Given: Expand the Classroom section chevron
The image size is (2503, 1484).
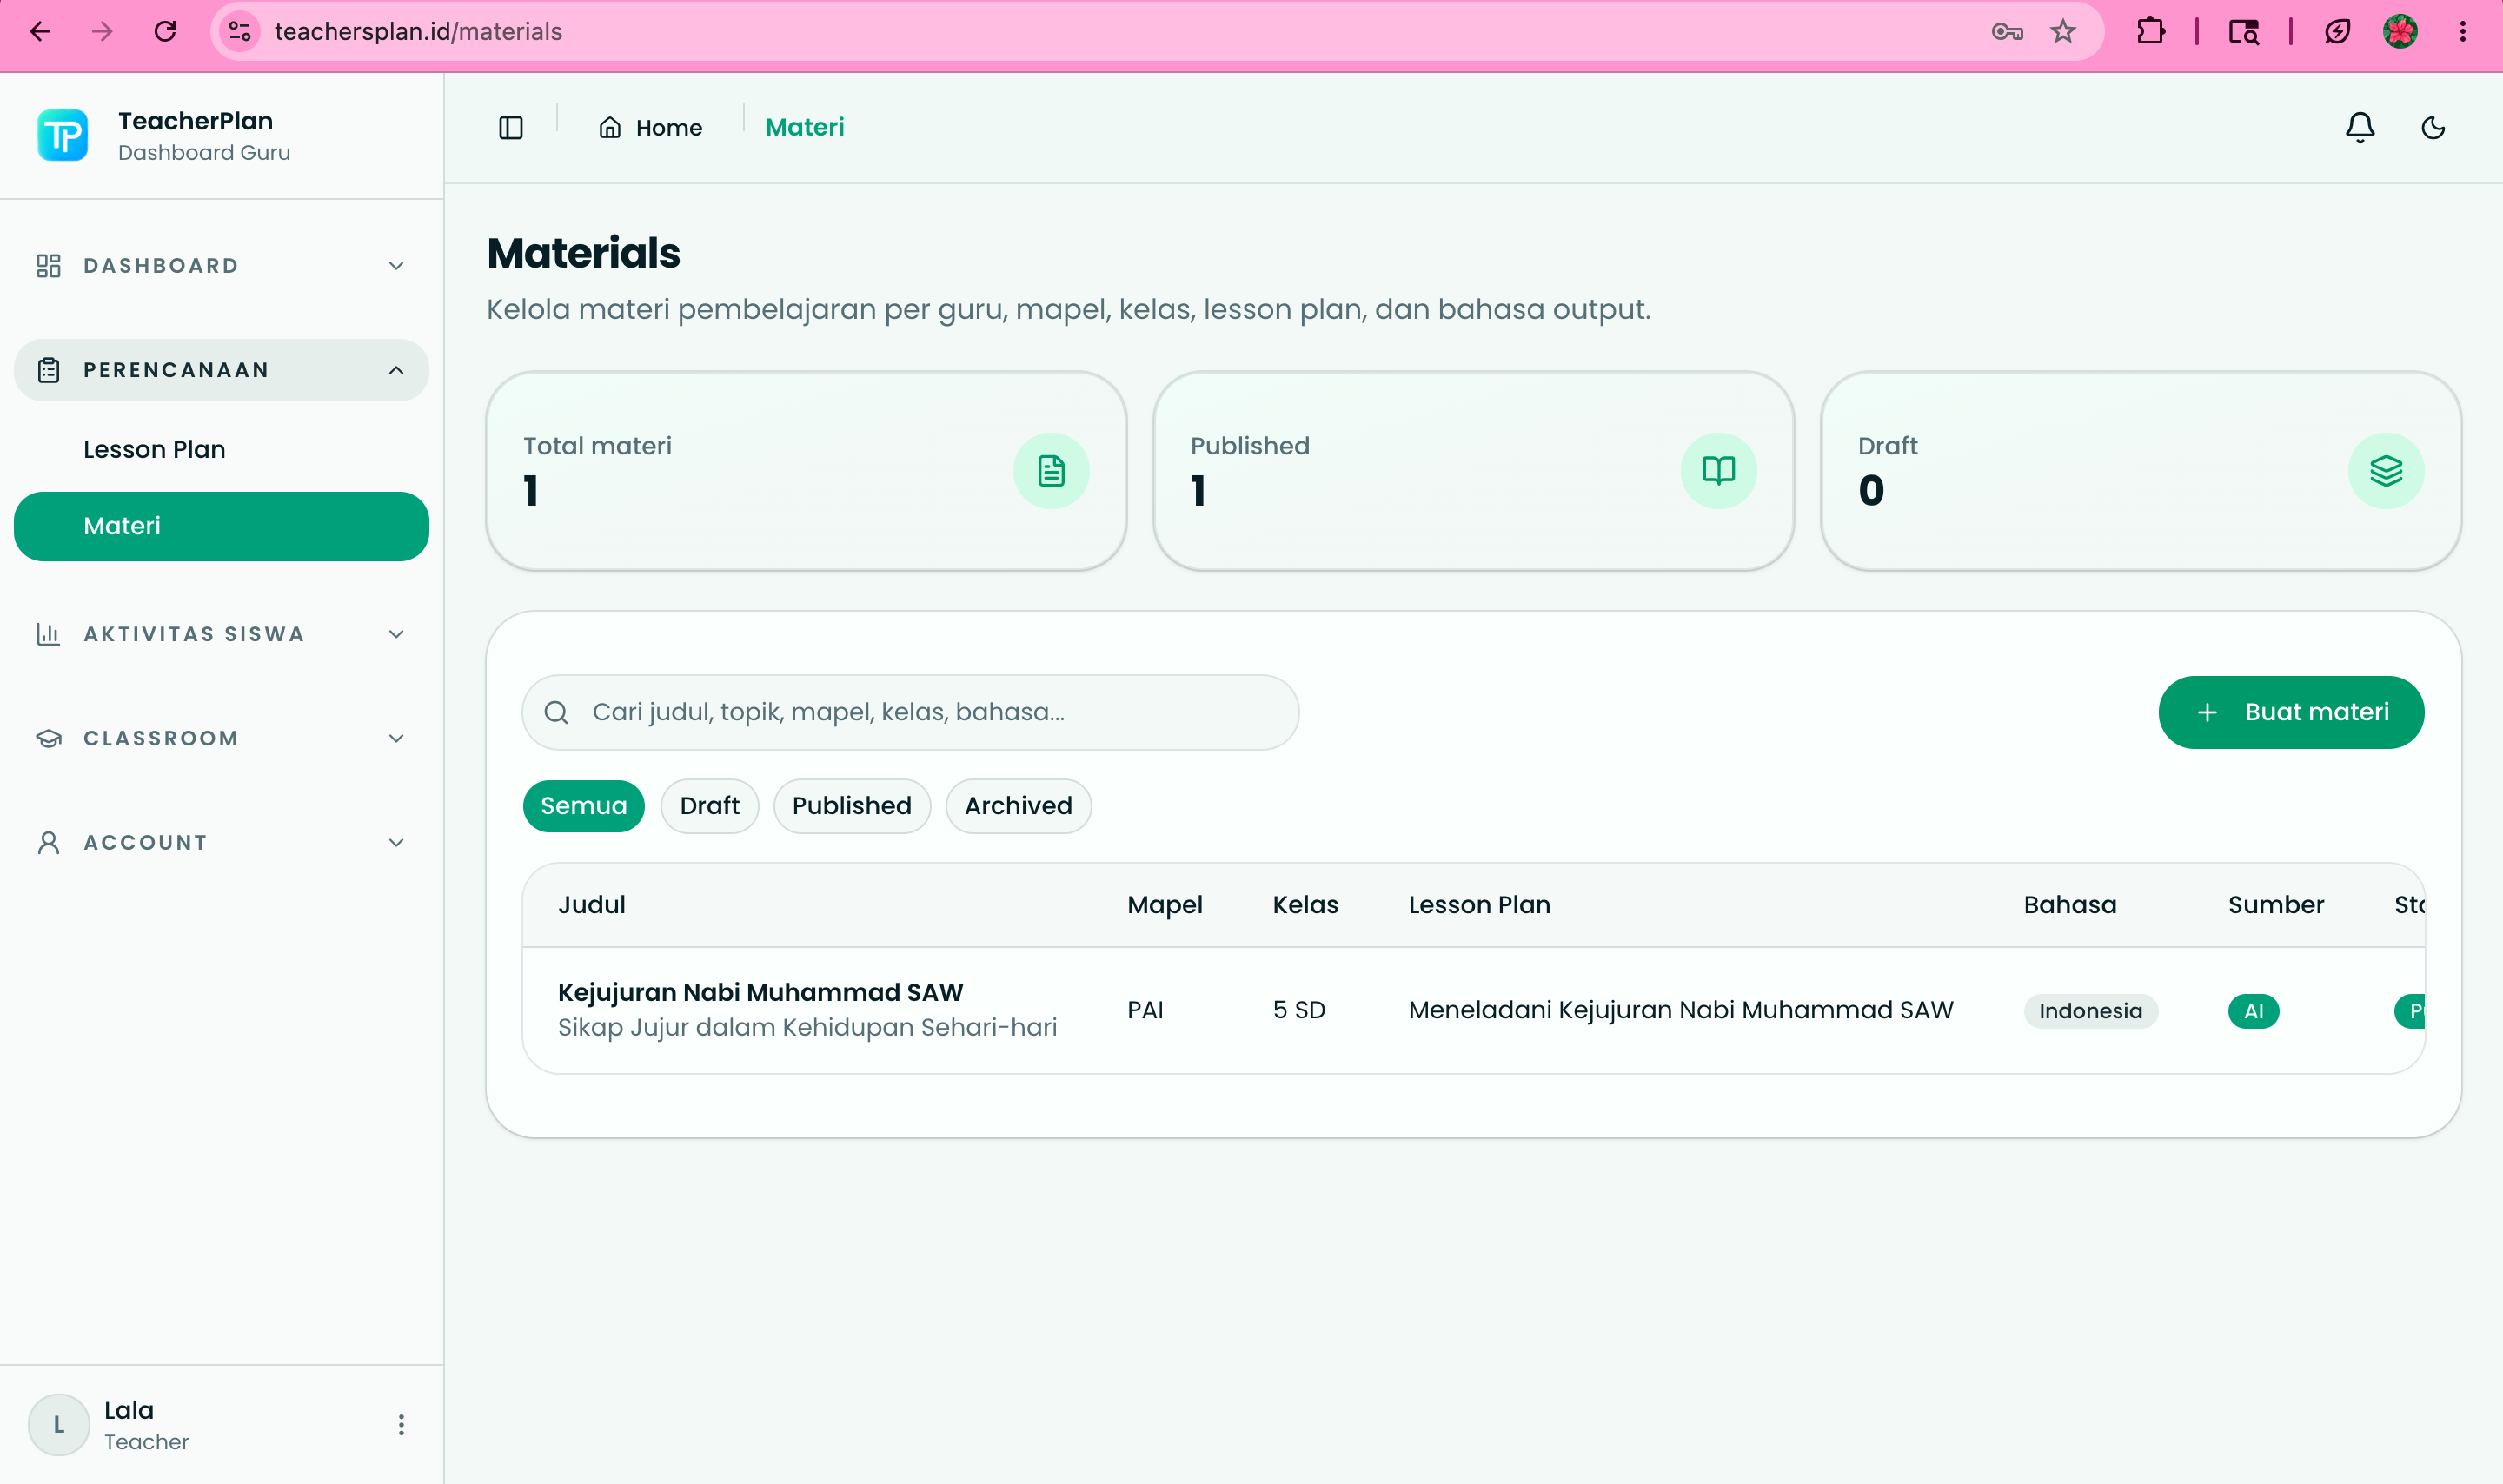Looking at the screenshot, I should tap(396, 738).
